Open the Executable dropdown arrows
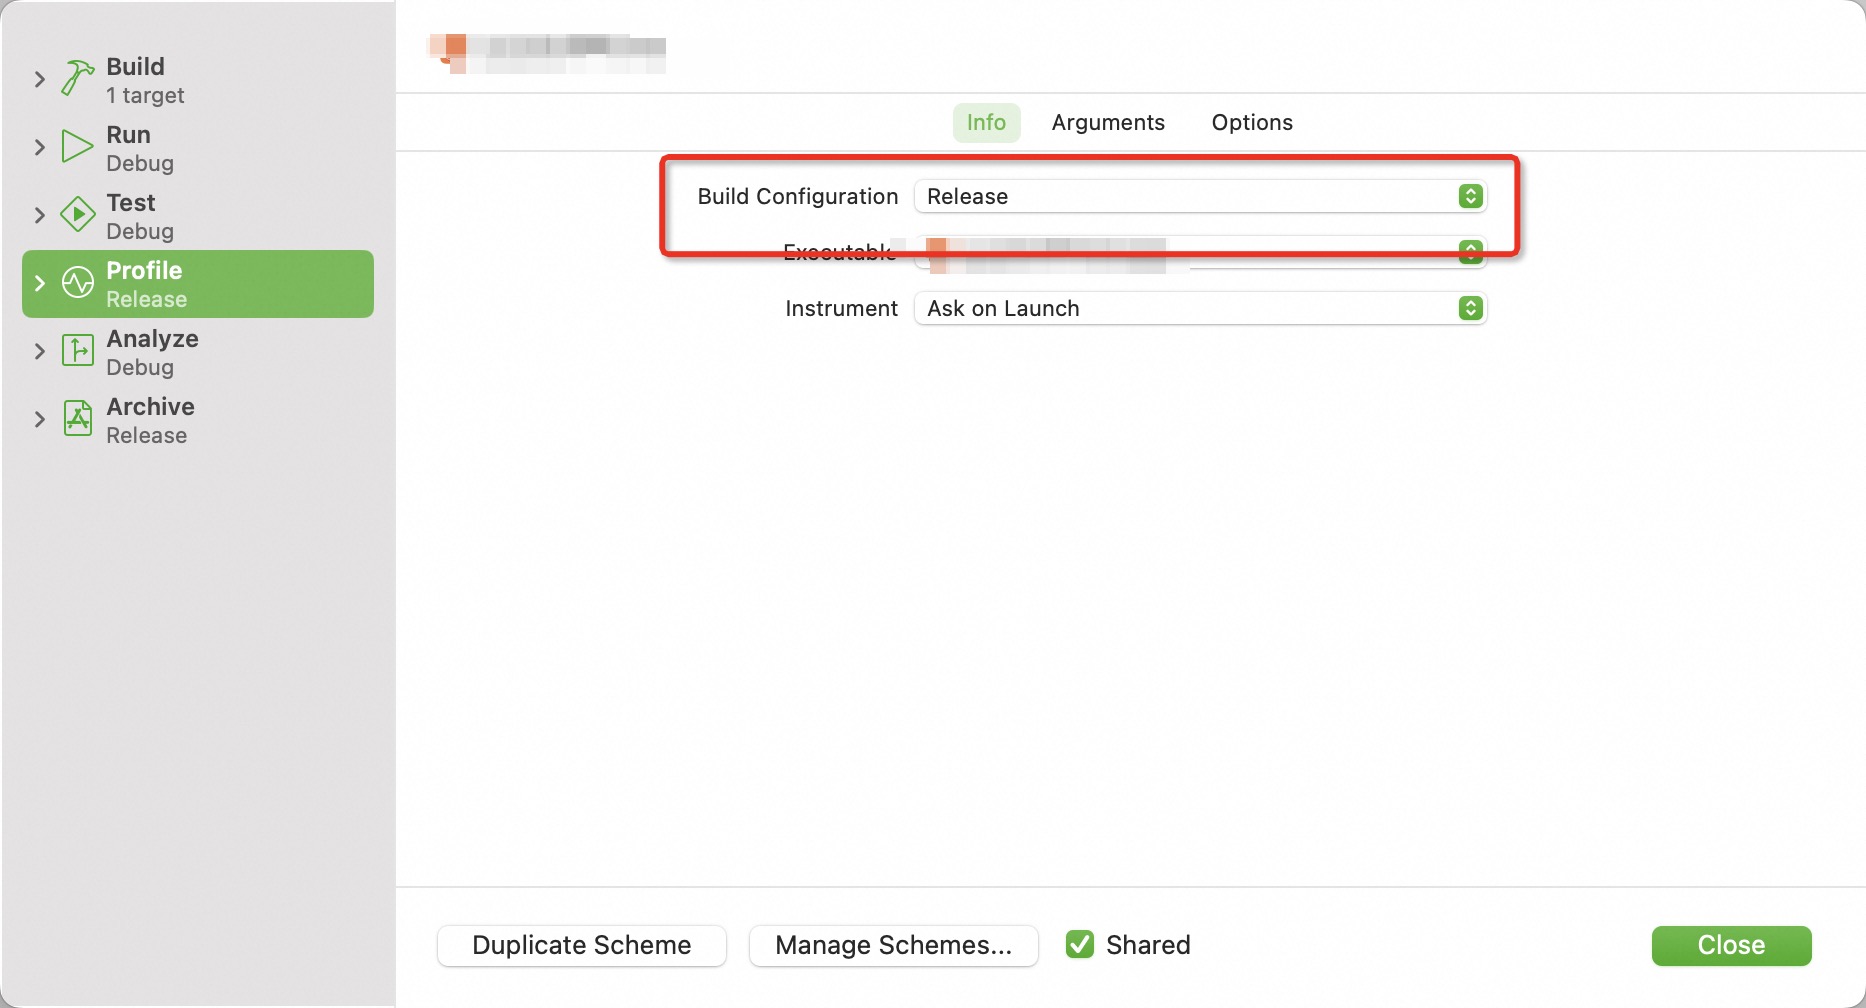The width and height of the screenshot is (1866, 1008). pyautogui.click(x=1470, y=253)
